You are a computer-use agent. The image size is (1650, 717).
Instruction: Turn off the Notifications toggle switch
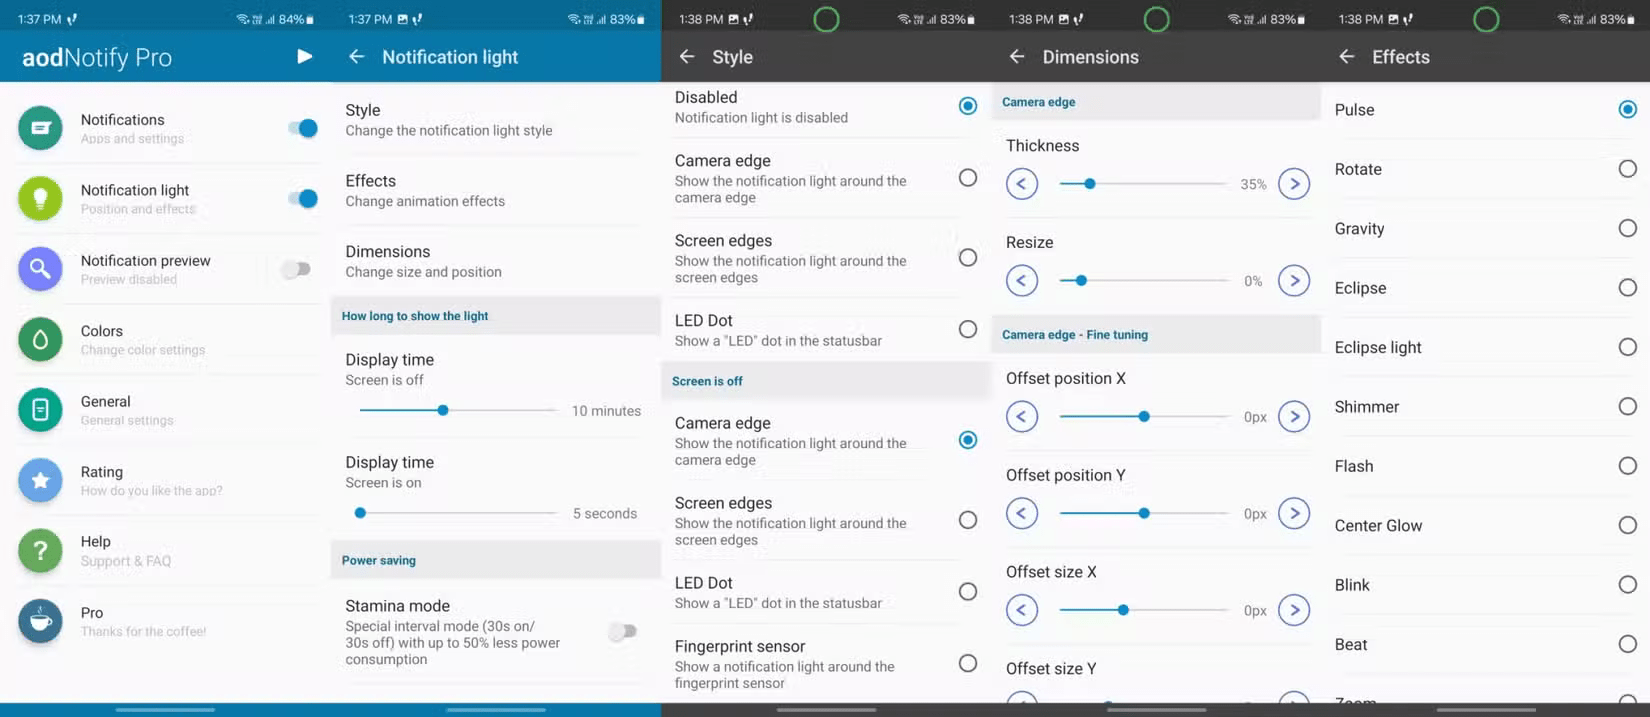[302, 128]
